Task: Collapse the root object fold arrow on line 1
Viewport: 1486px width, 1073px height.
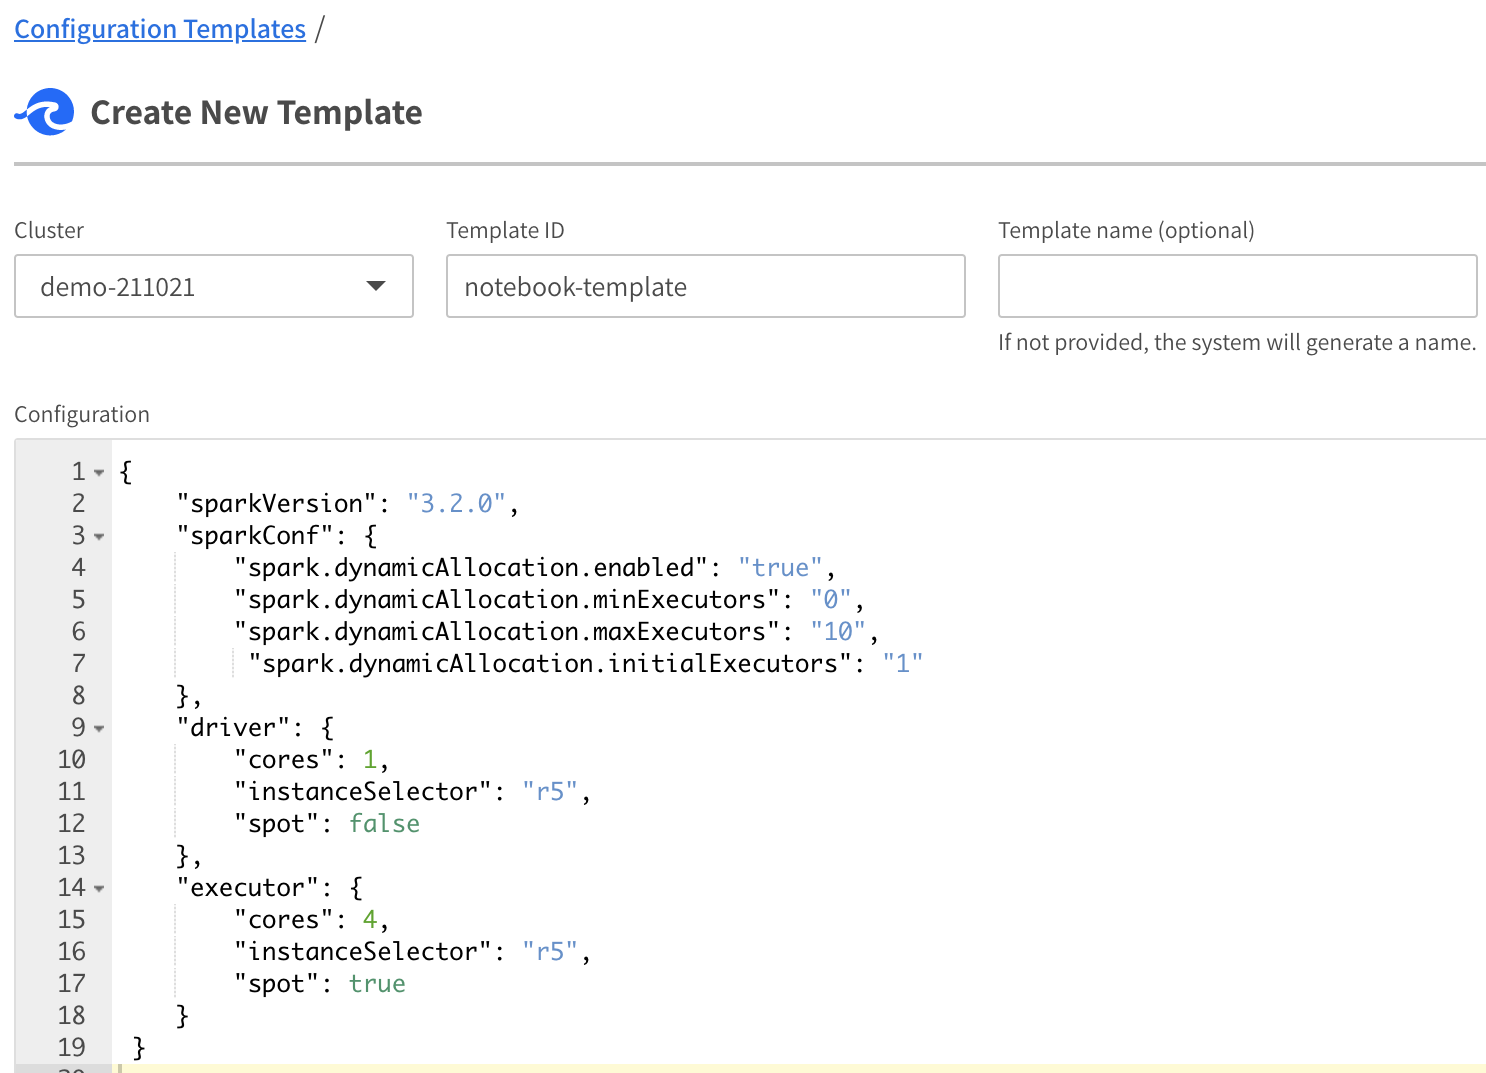Action: pyautogui.click(x=99, y=472)
